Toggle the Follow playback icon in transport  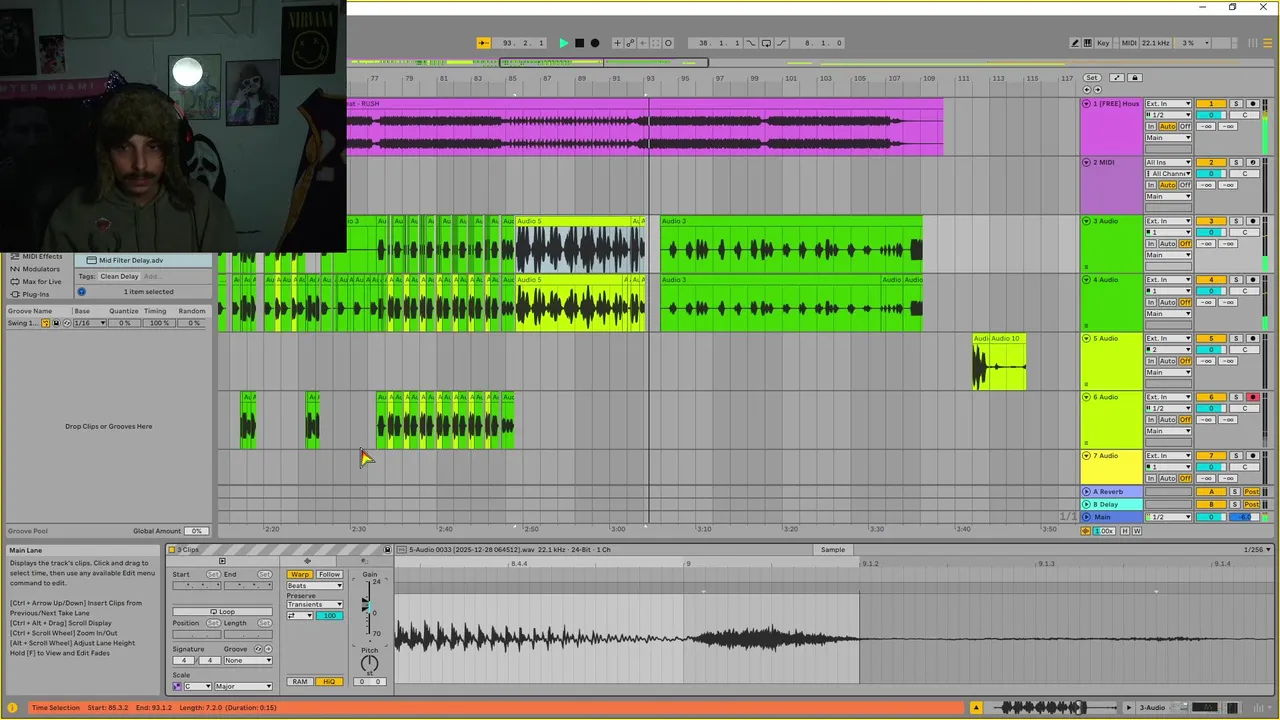pos(484,43)
